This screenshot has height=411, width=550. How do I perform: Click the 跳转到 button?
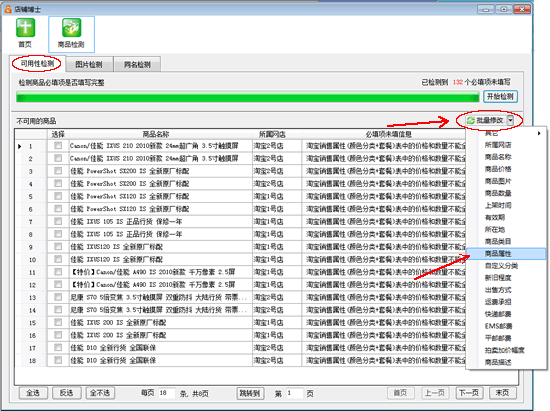[x=250, y=393]
